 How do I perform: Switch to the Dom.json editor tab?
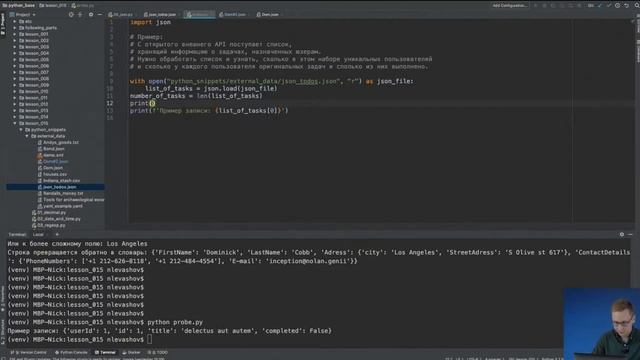tap(267, 14)
